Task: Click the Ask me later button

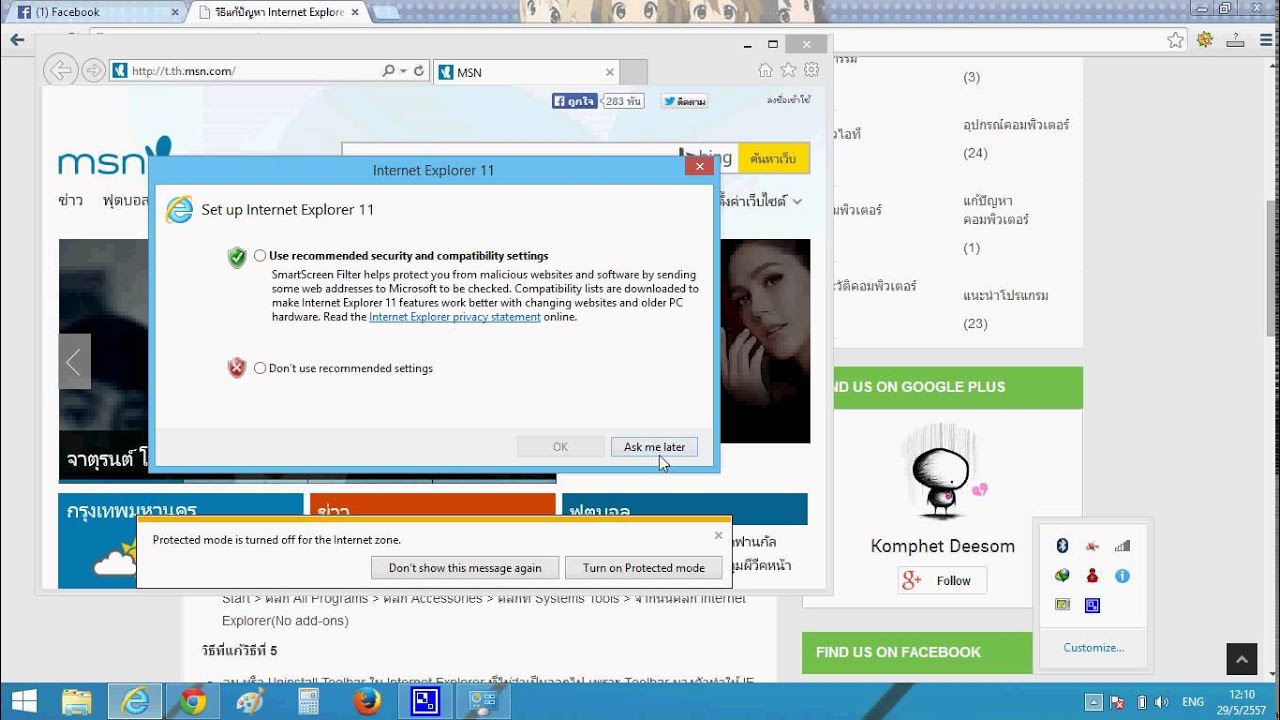Action: click(x=654, y=447)
